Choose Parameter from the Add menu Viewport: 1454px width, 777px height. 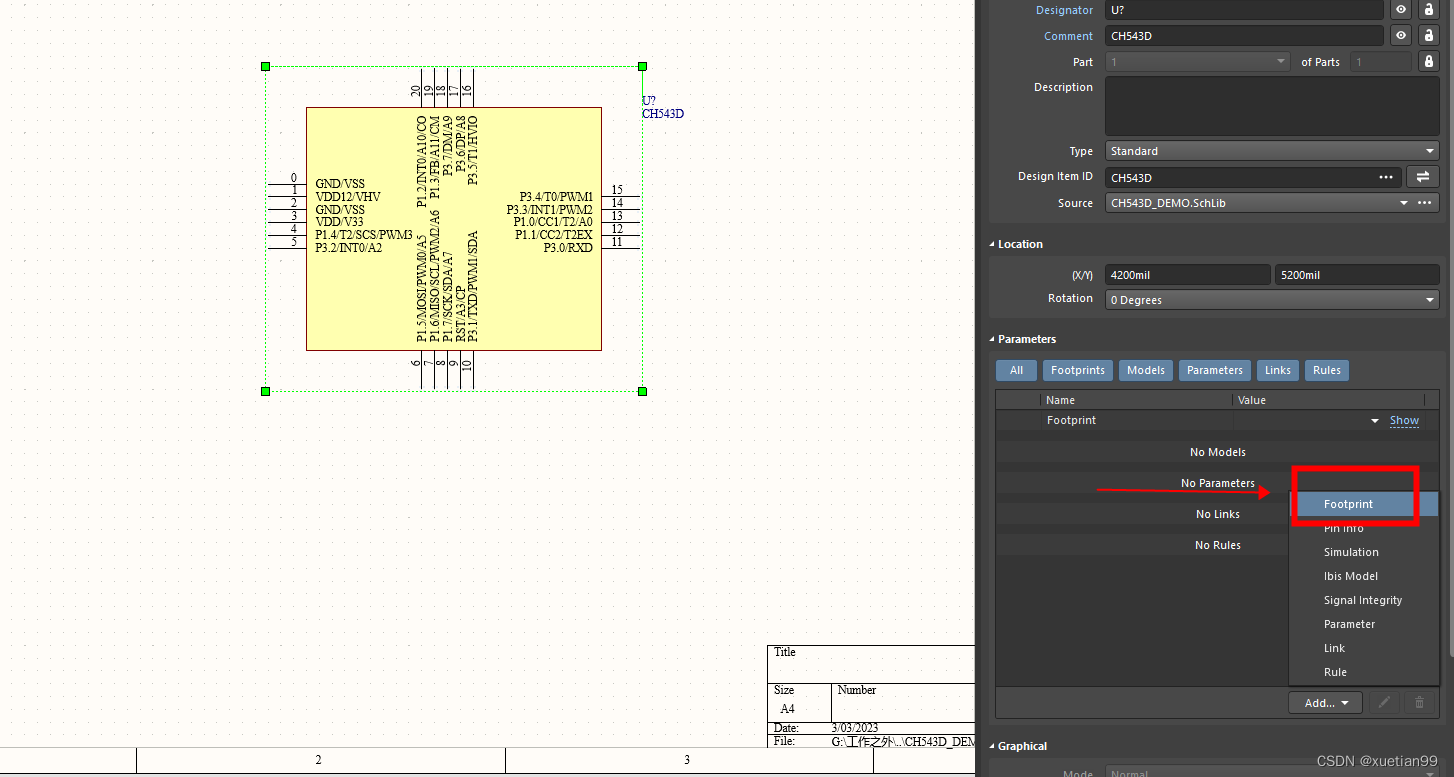[1365, 624]
